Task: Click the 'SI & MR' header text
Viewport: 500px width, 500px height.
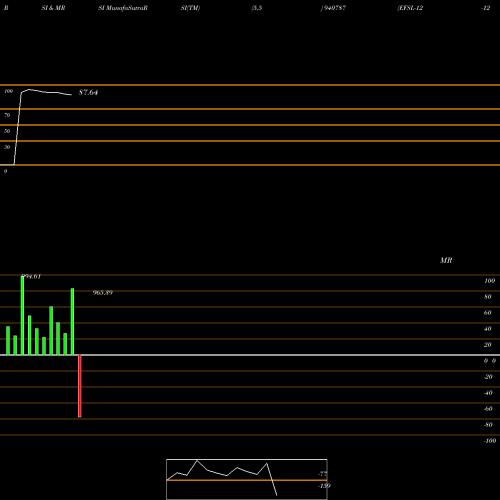Action: coord(53,8)
